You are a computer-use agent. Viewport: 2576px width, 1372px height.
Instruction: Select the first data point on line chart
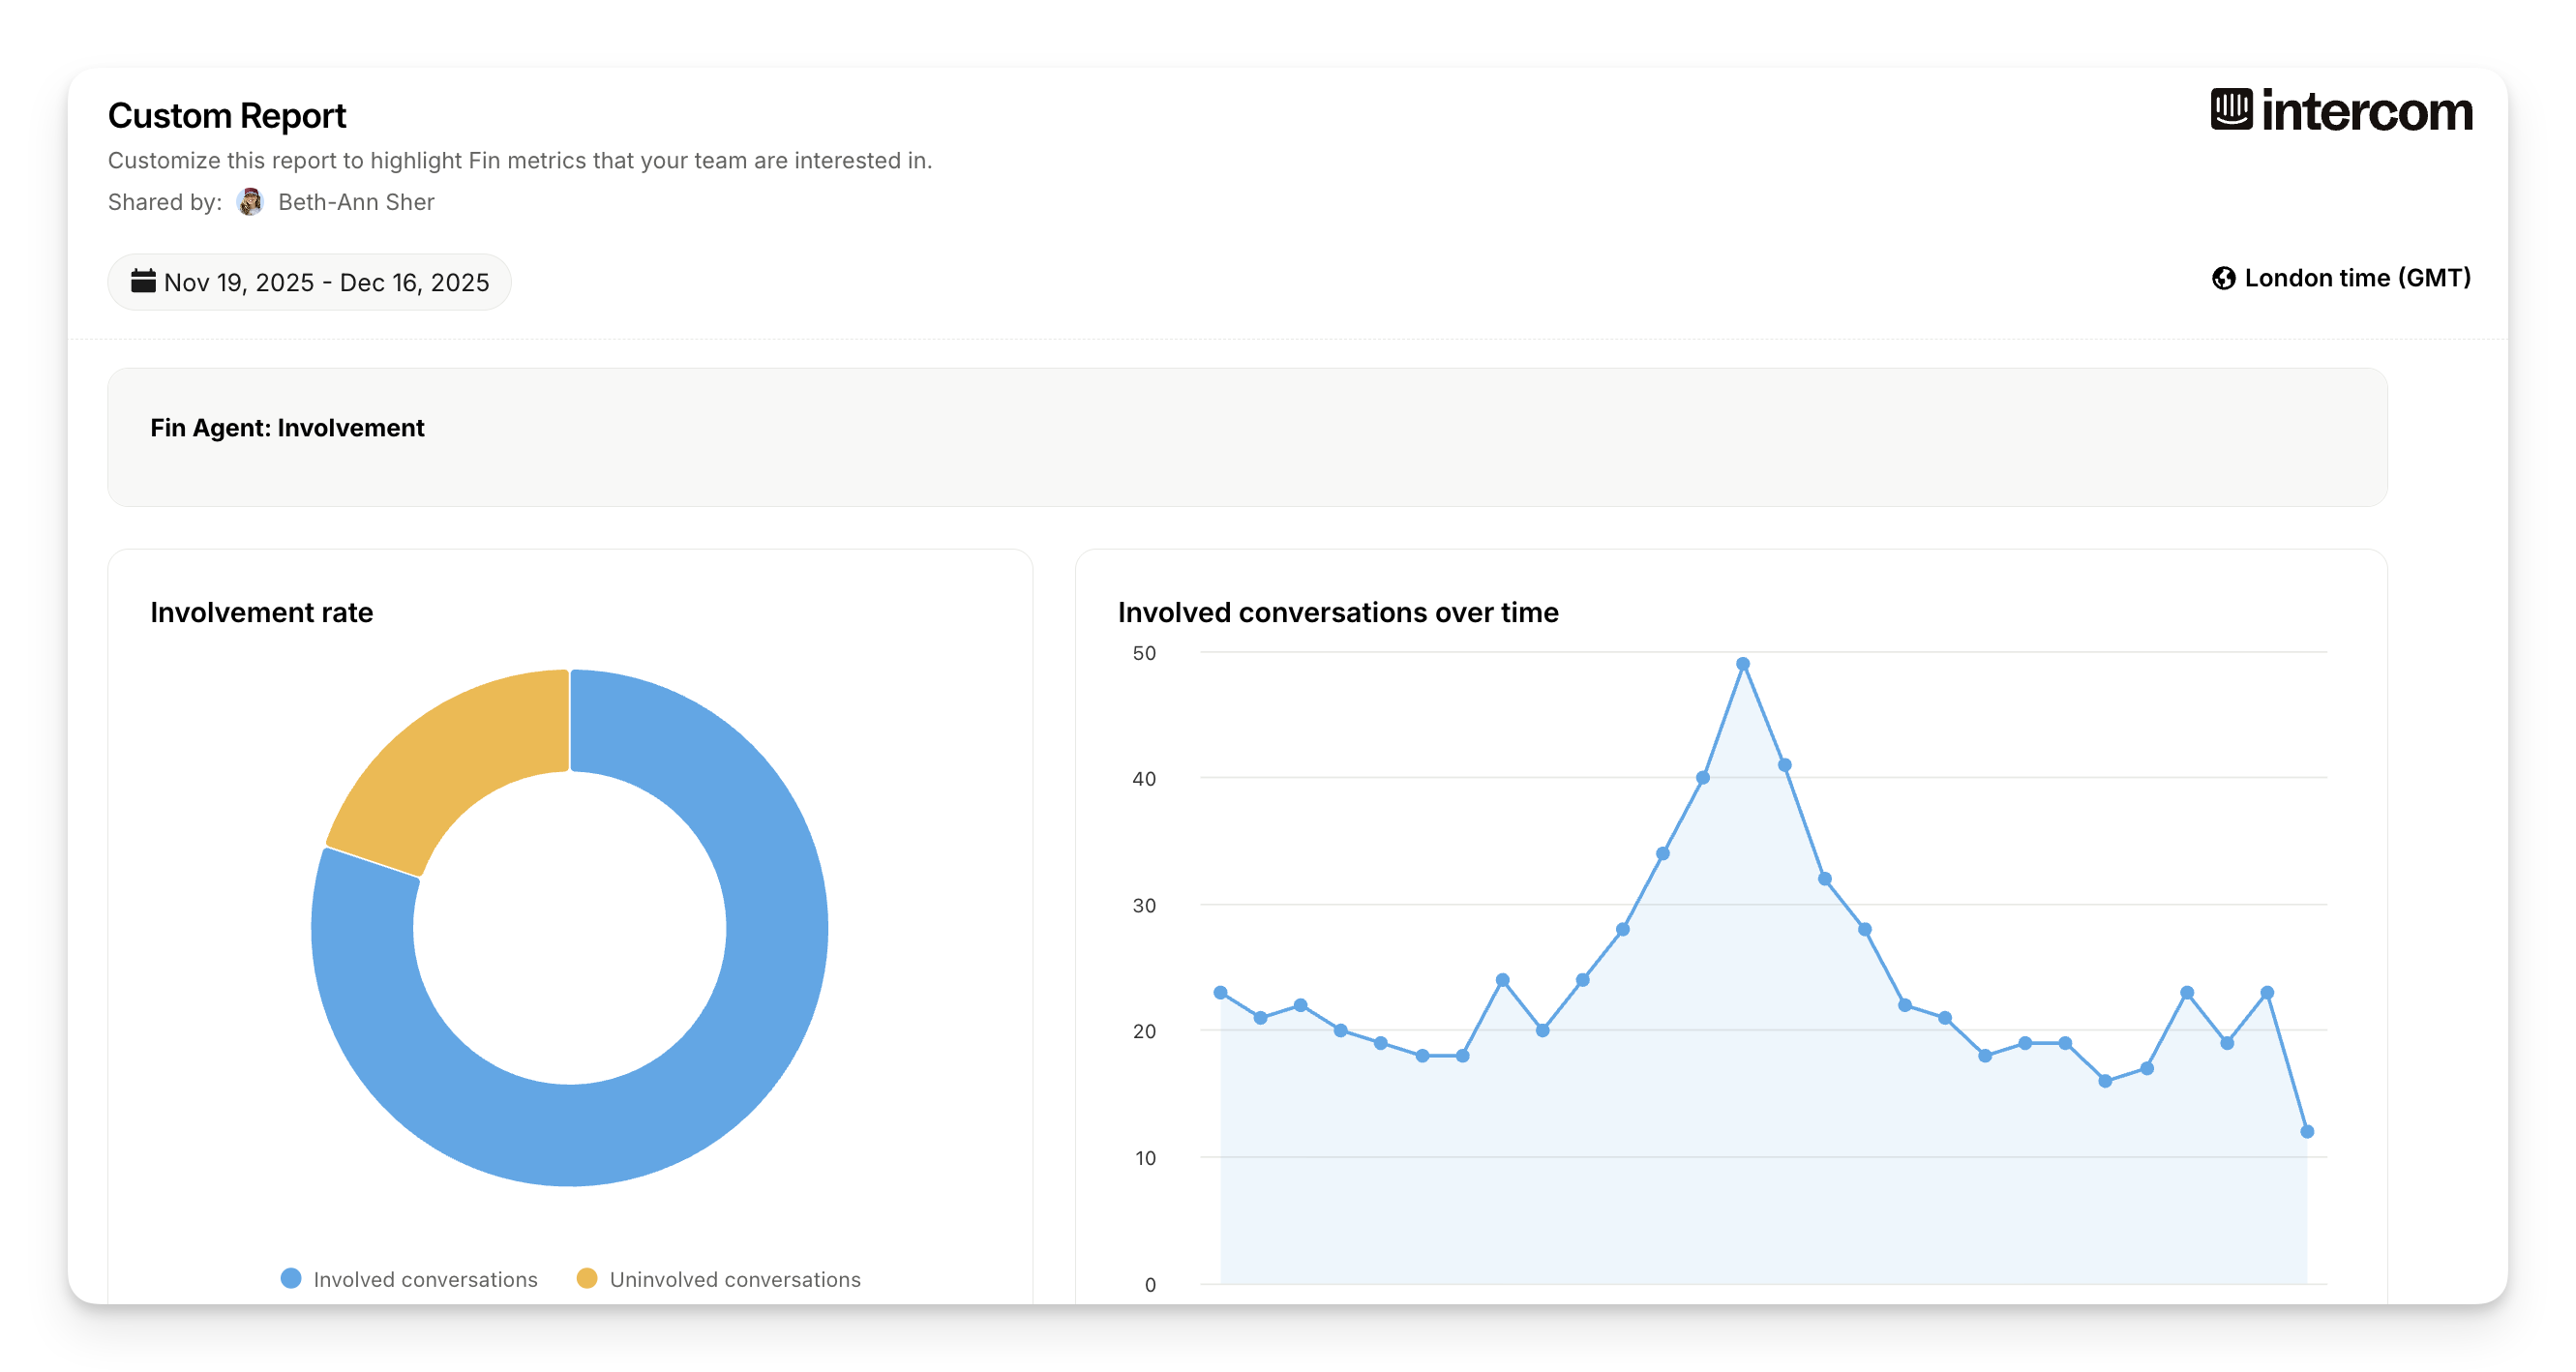coord(1220,993)
